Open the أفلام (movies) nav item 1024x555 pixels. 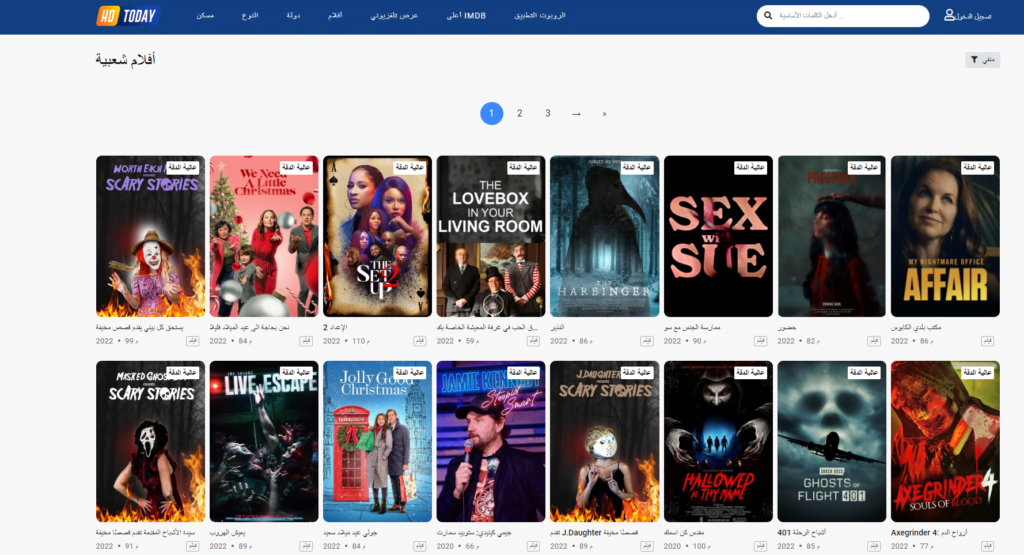[x=336, y=16]
